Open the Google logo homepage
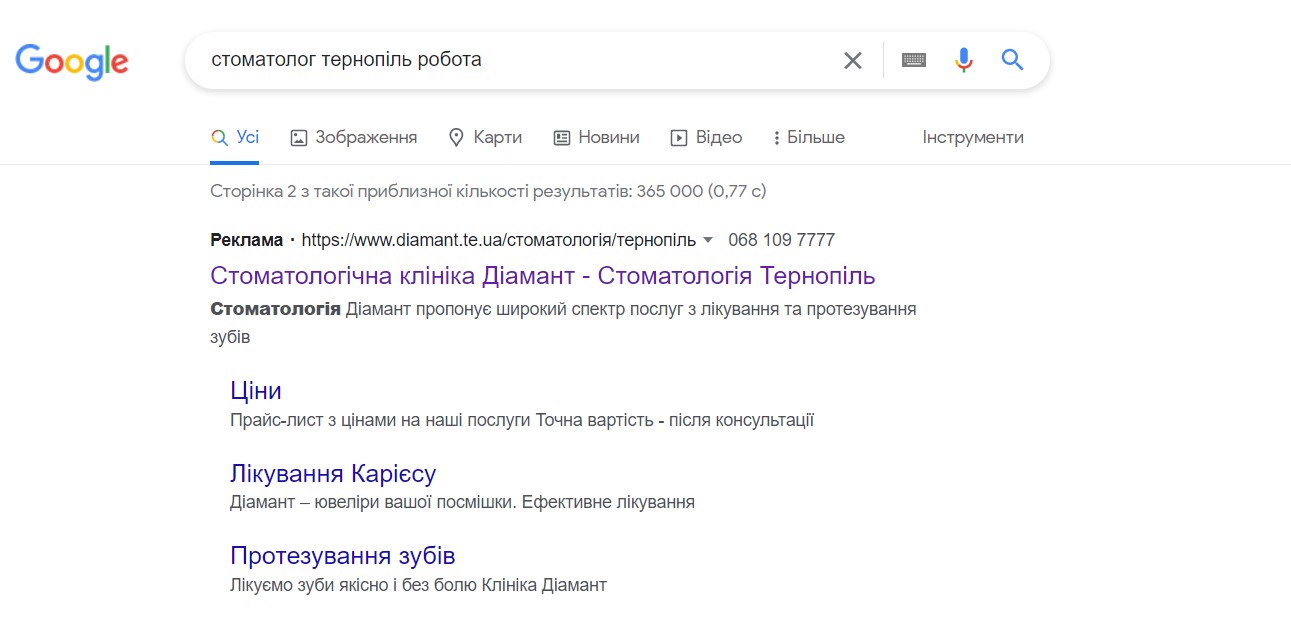Image resolution: width=1291 pixels, height=629 pixels. pyautogui.click(x=72, y=61)
